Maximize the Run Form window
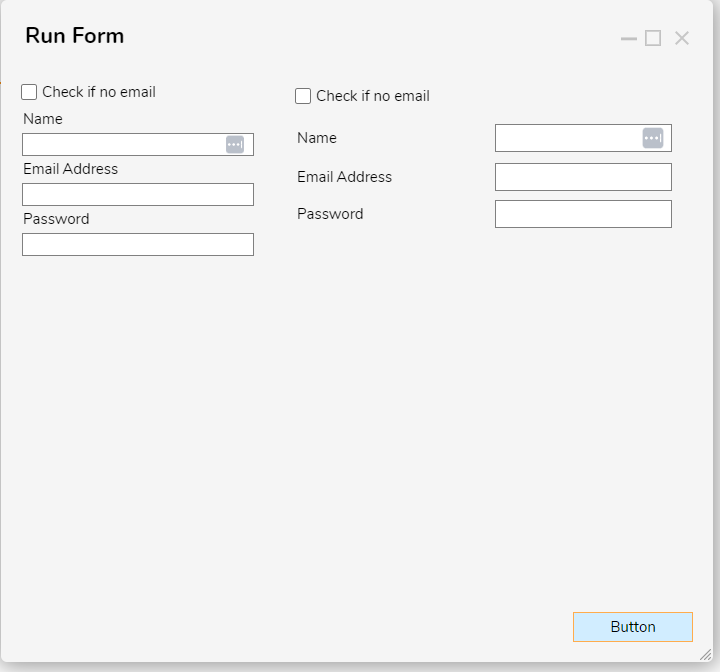Viewport: 720px width, 672px height. coord(653,38)
